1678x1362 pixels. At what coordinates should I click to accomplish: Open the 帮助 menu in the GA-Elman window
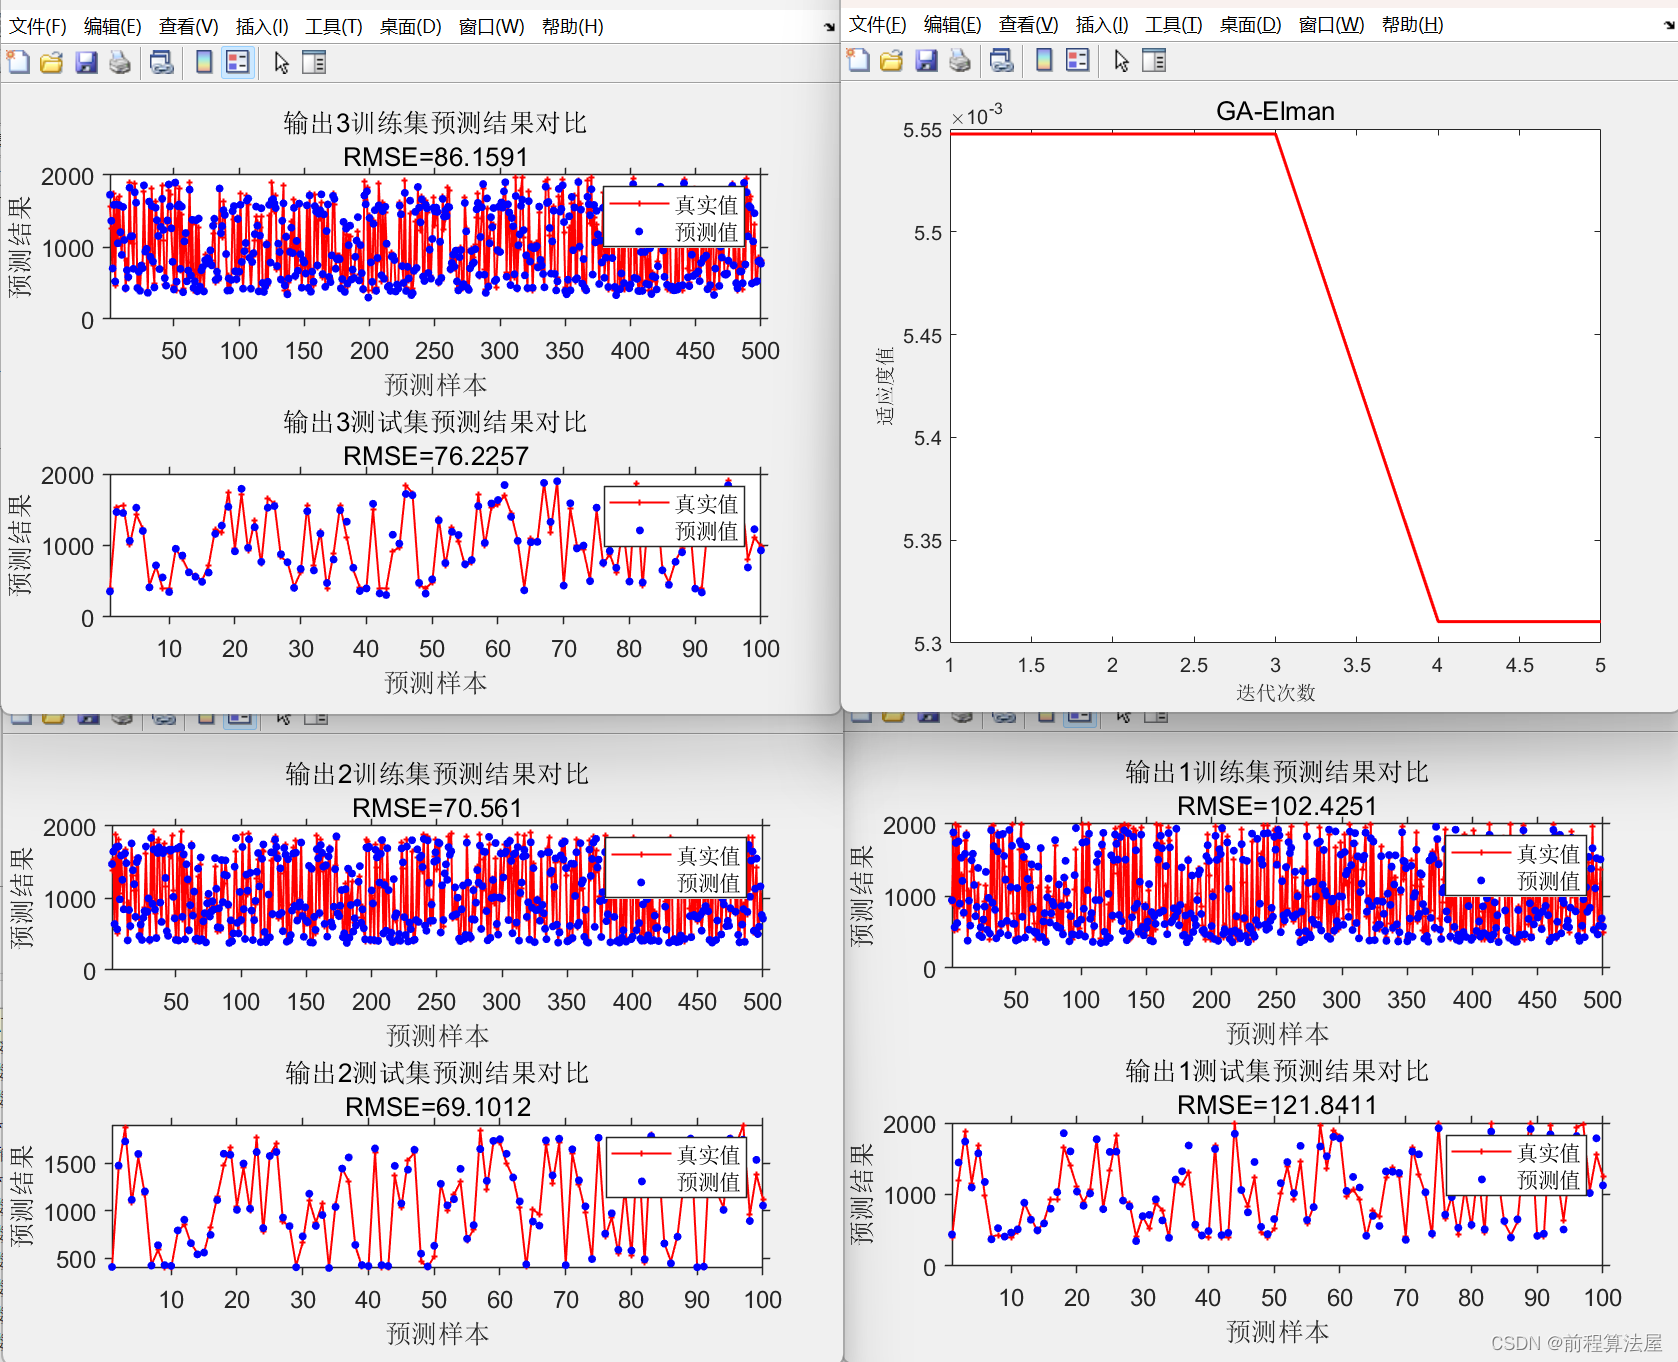click(x=1412, y=25)
